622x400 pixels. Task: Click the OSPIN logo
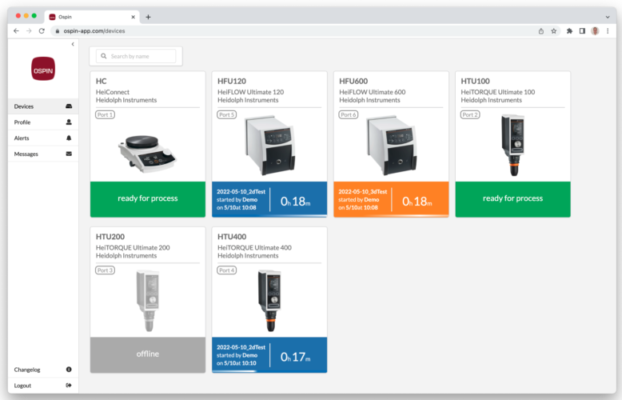coord(43,69)
